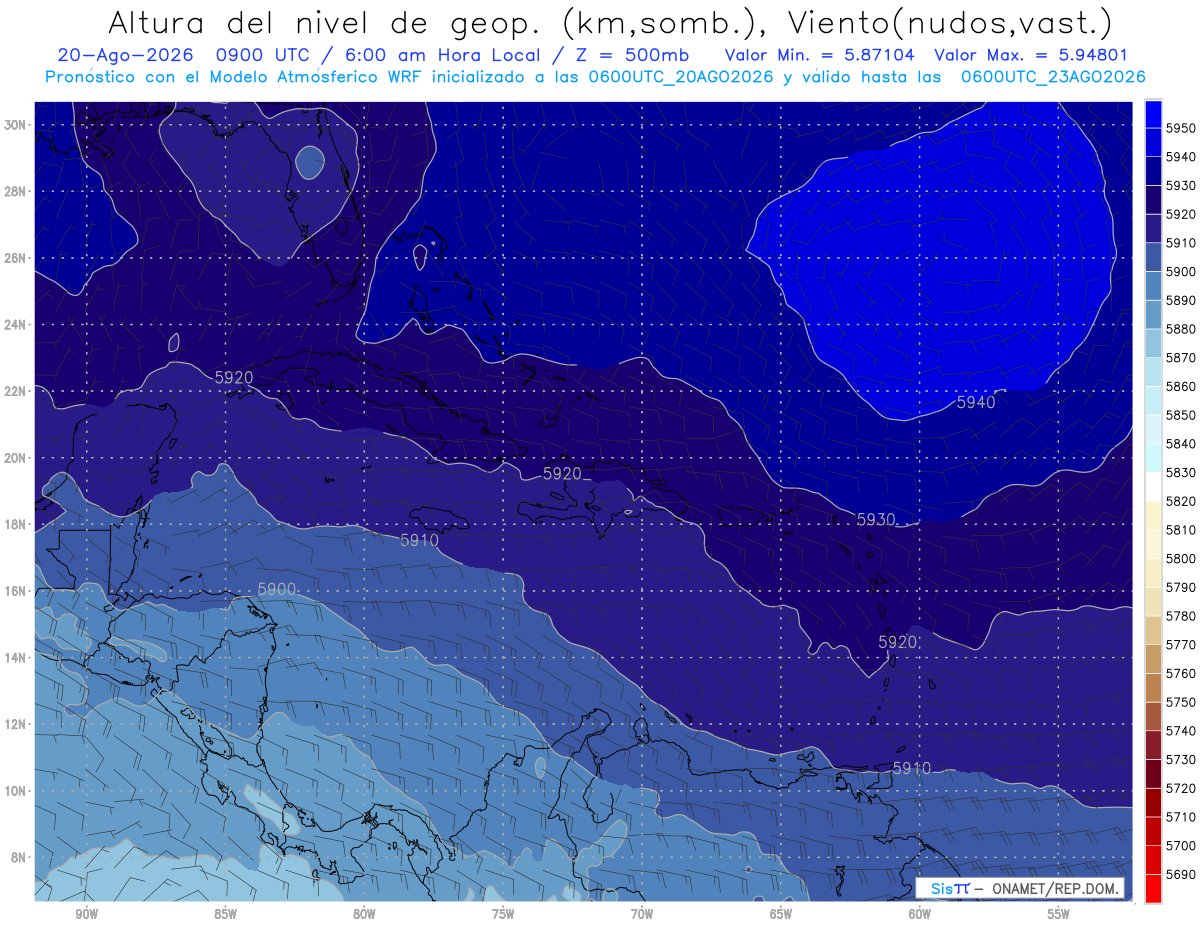Click the 8N latitude axis label
1200x927 pixels.
pyautogui.click(x=20, y=858)
